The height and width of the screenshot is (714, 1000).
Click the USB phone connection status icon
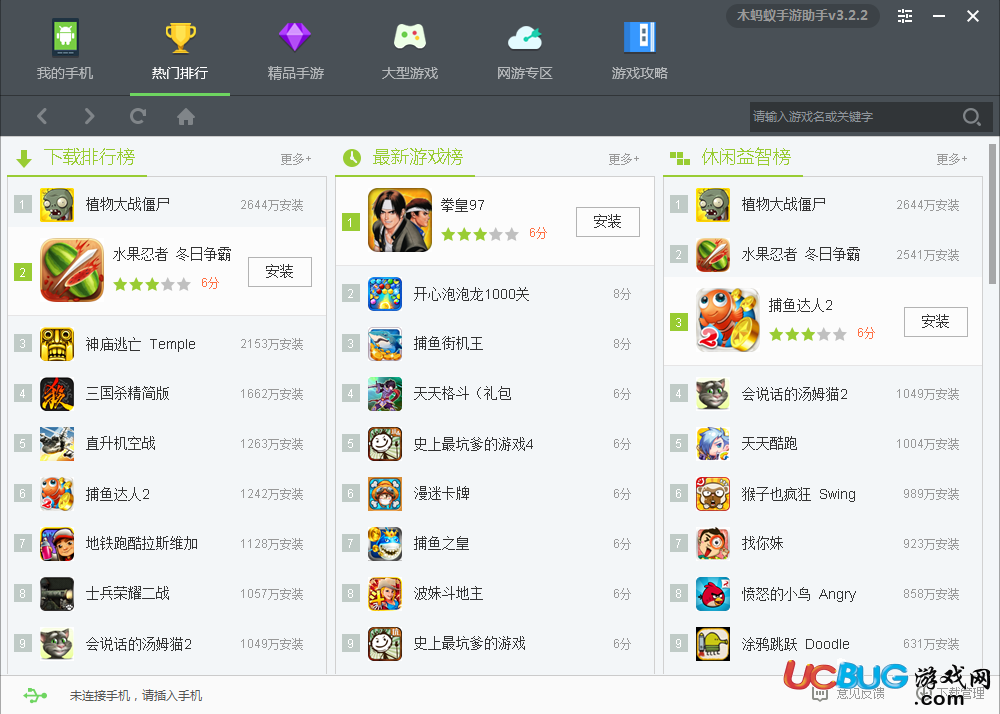(34, 695)
